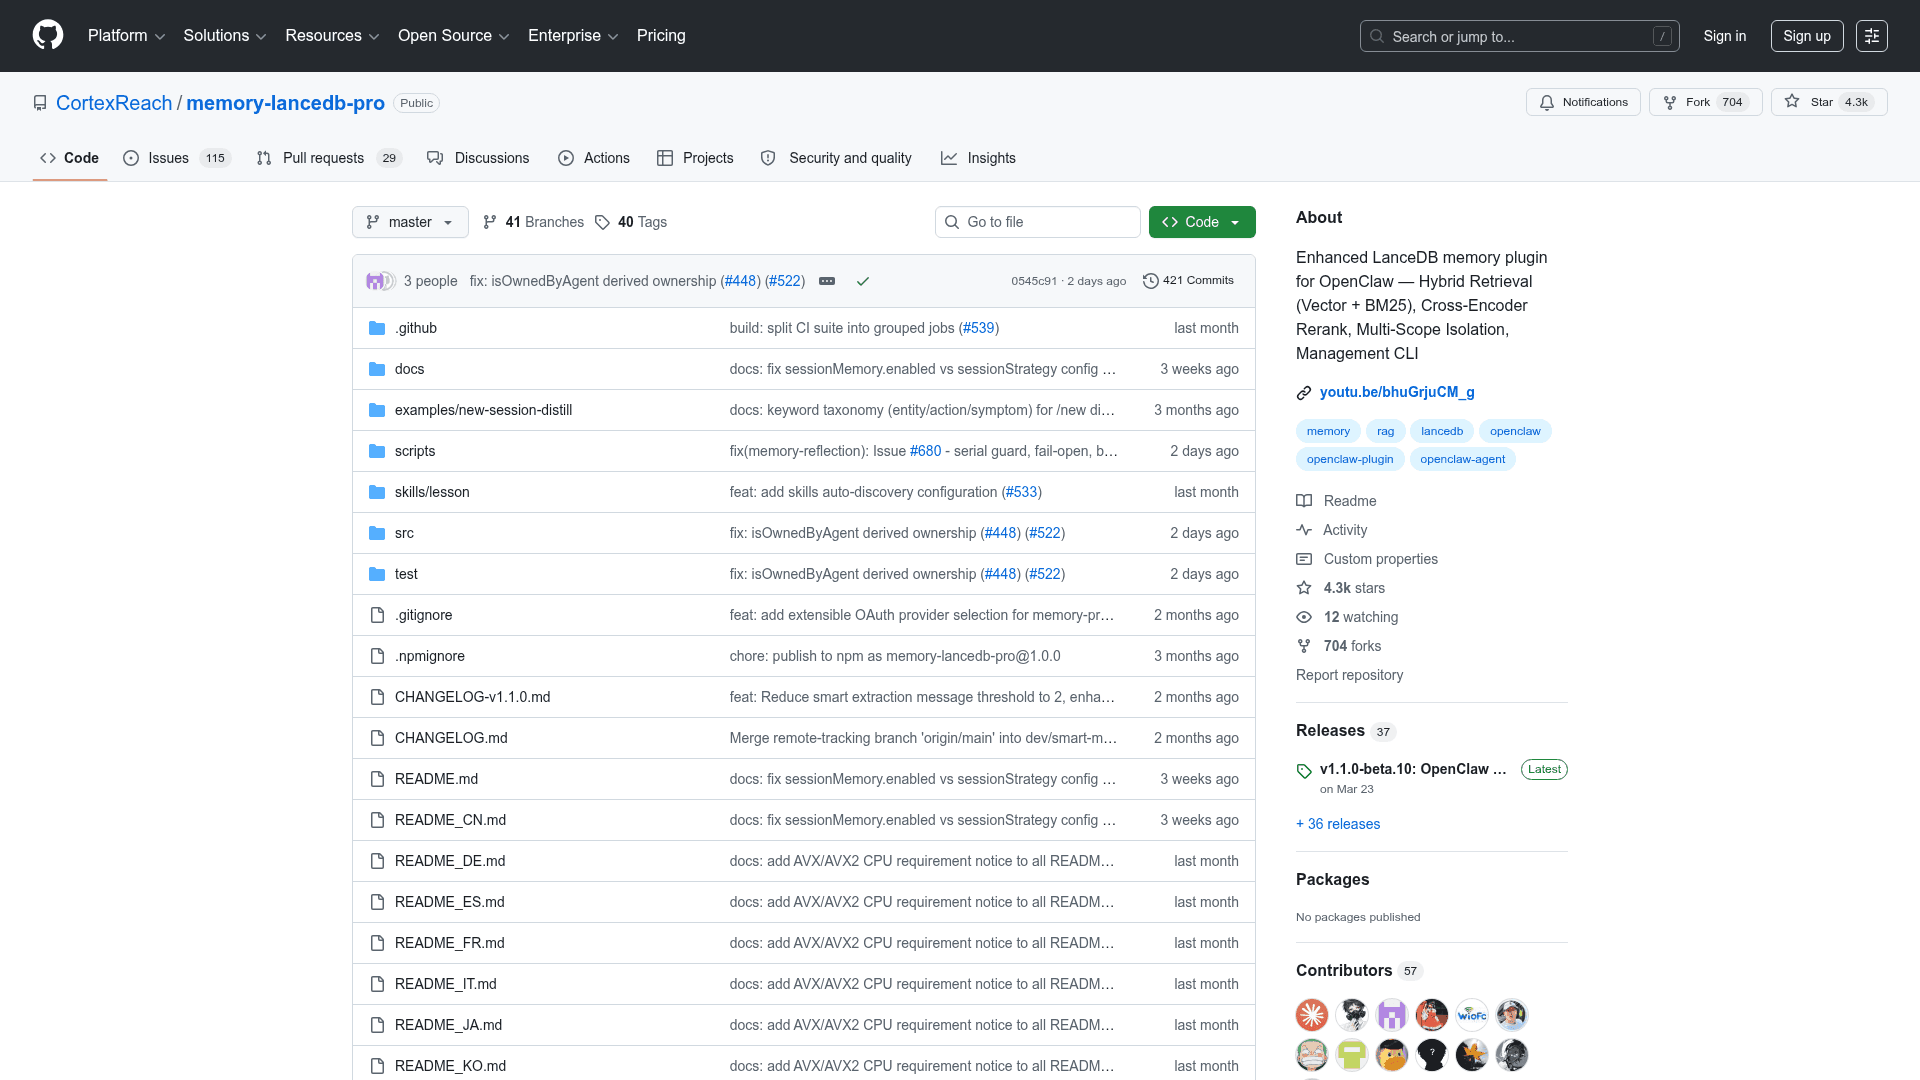Click the book icon beside Readme
The image size is (1920, 1080).
tap(1304, 501)
